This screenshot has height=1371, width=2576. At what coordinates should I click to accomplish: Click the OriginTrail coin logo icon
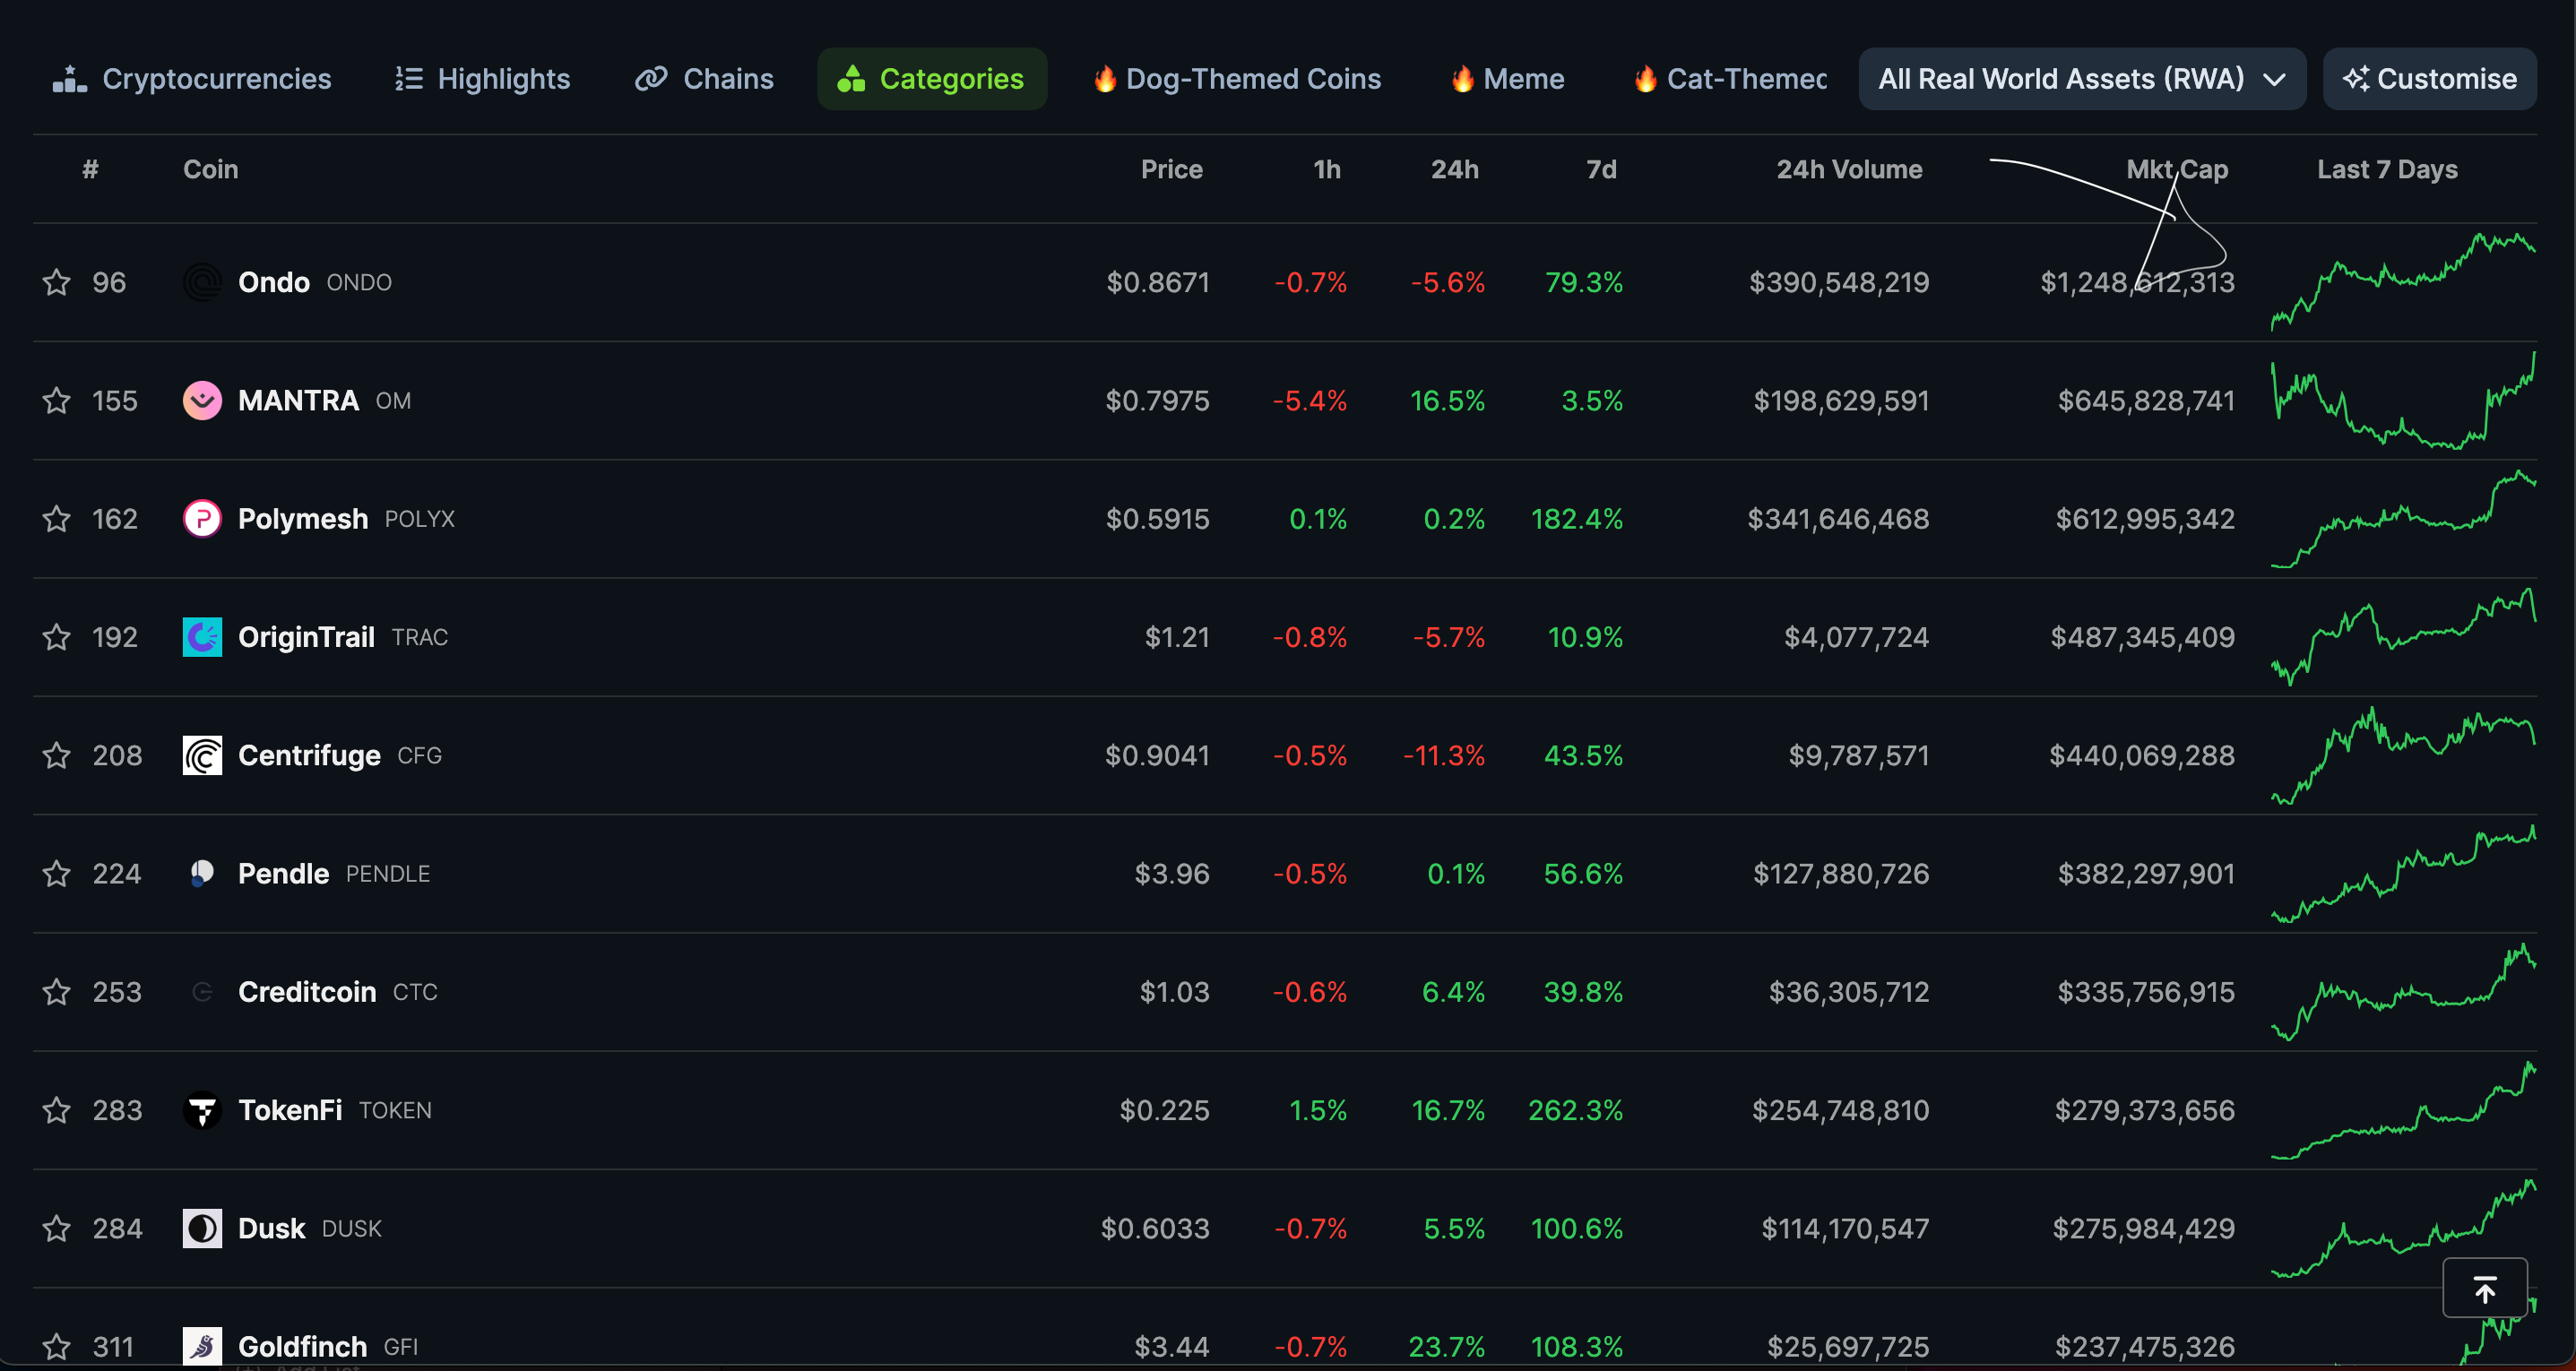click(x=202, y=637)
